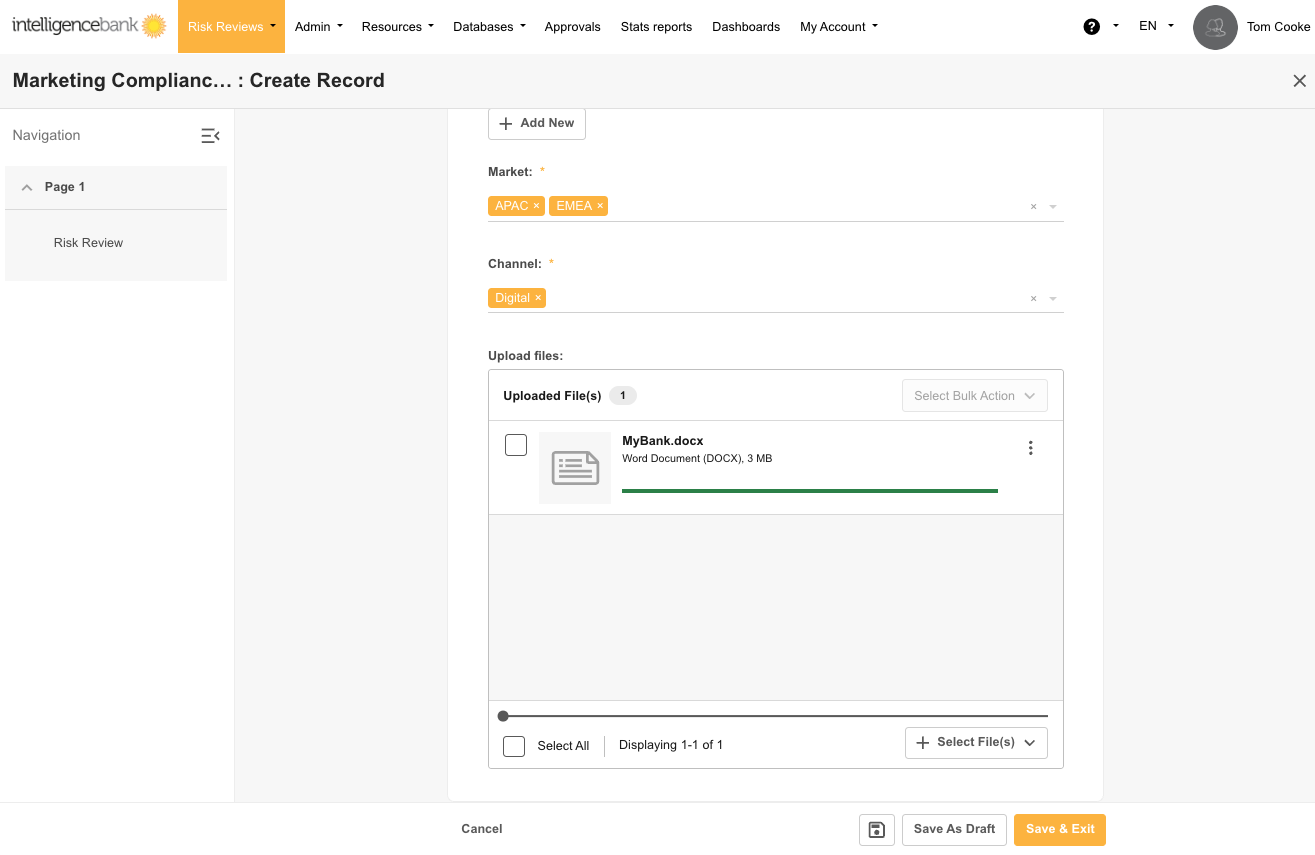Collapse the Navigation panel icon

pyautogui.click(x=210, y=136)
